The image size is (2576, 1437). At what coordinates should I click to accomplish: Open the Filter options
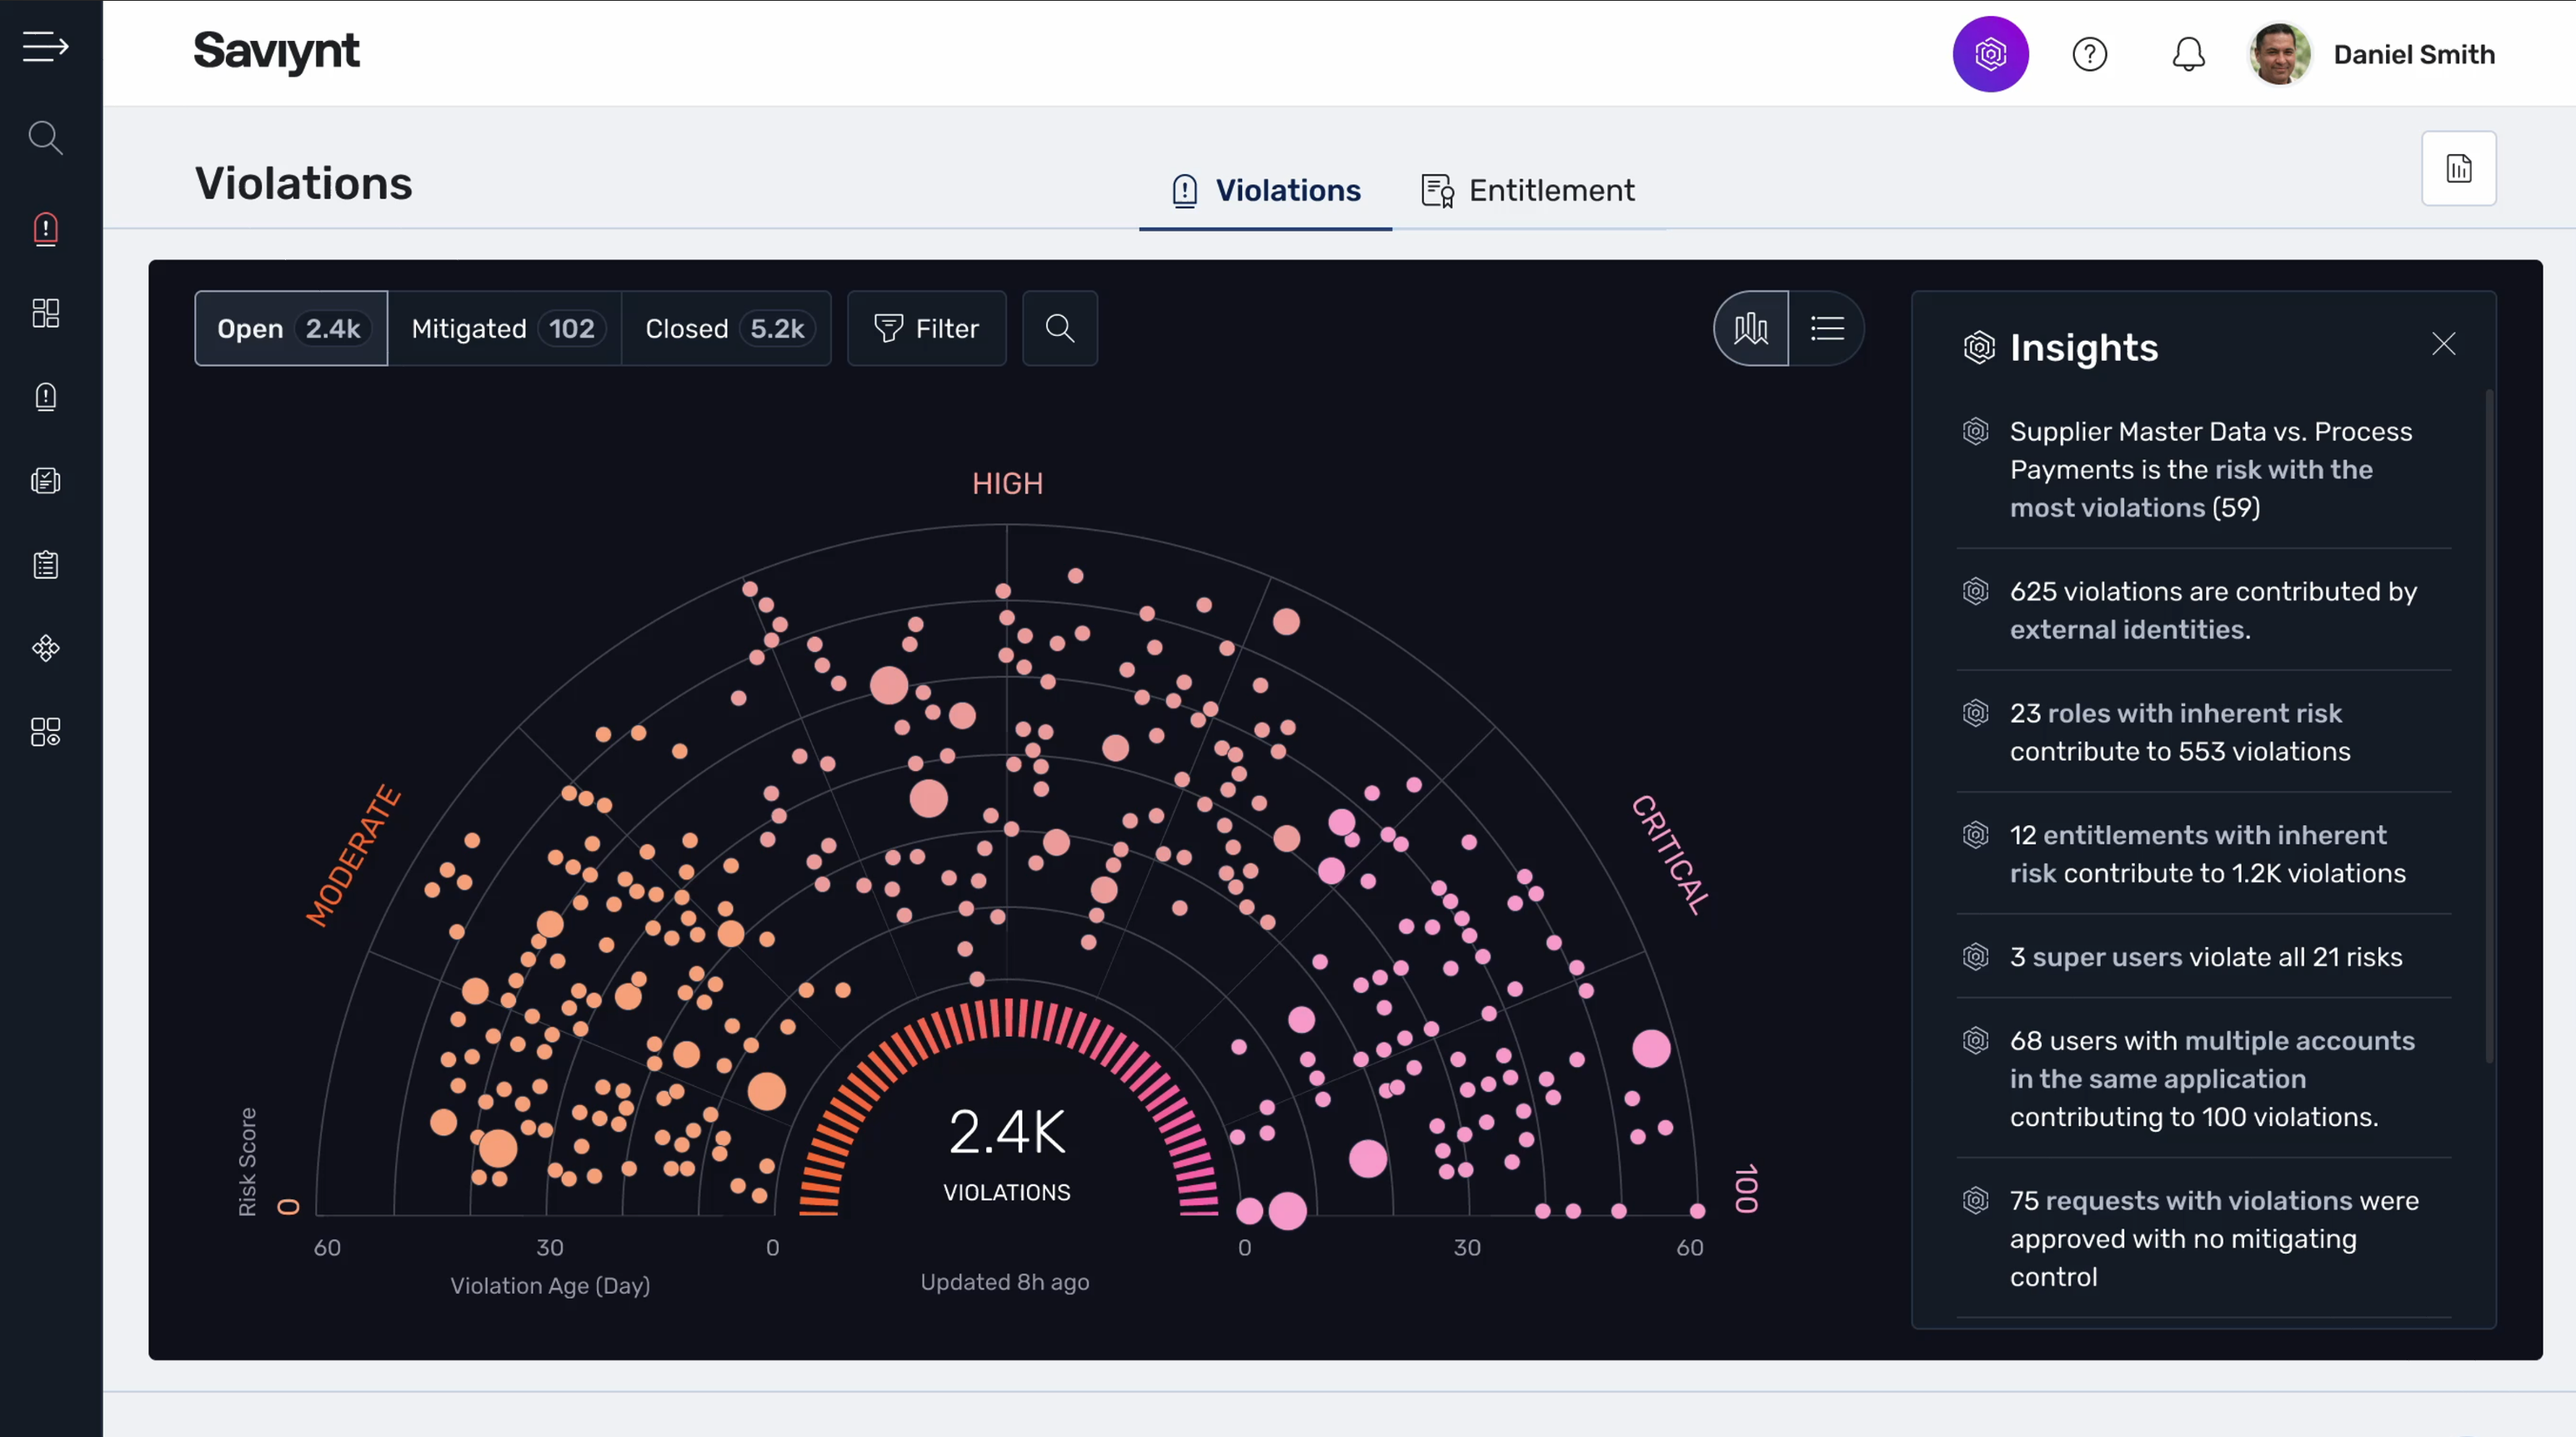point(926,328)
